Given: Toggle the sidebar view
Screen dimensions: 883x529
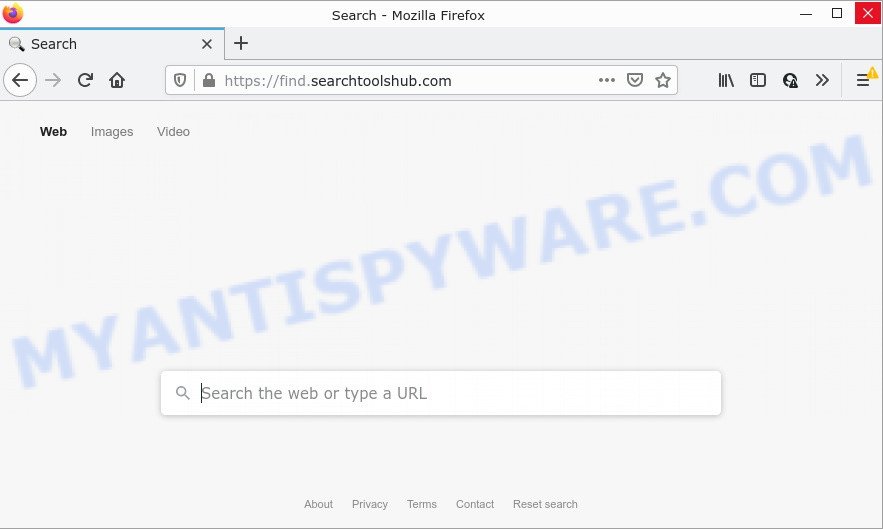Looking at the screenshot, I should [758, 81].
